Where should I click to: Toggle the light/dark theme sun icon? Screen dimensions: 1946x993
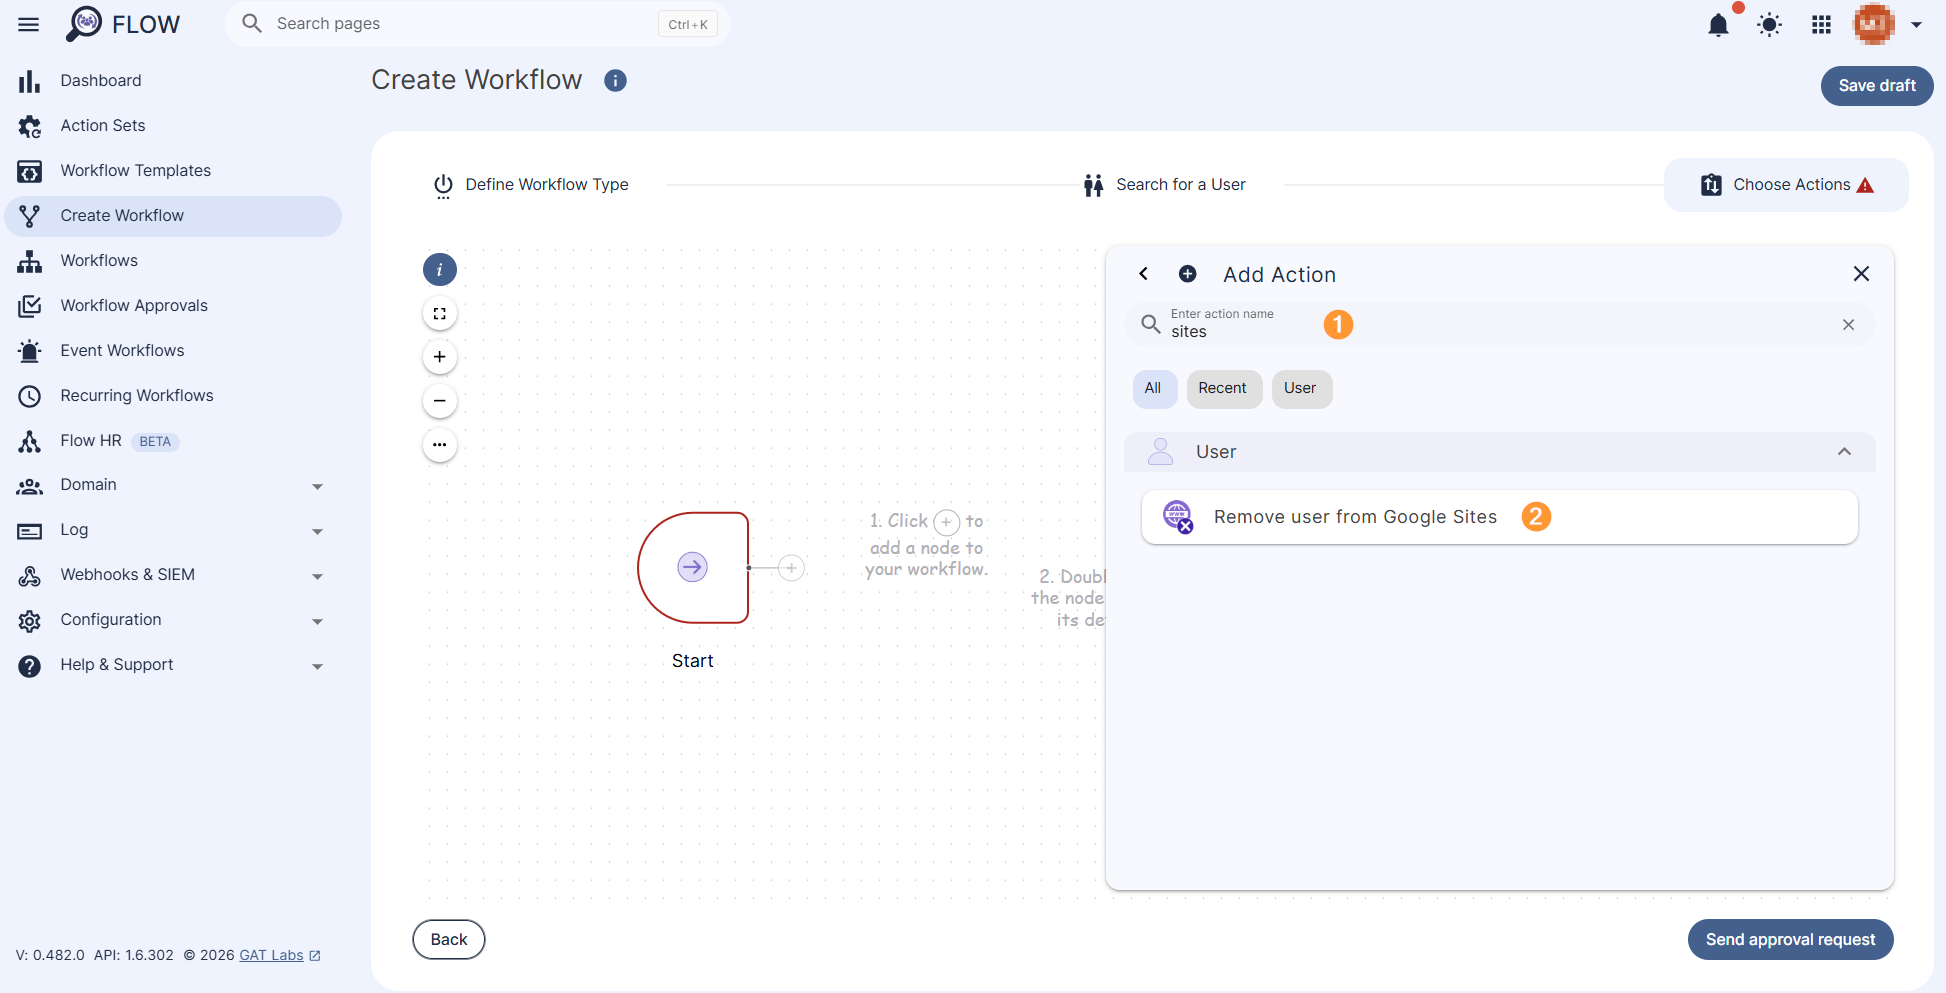coord(1769,25)
